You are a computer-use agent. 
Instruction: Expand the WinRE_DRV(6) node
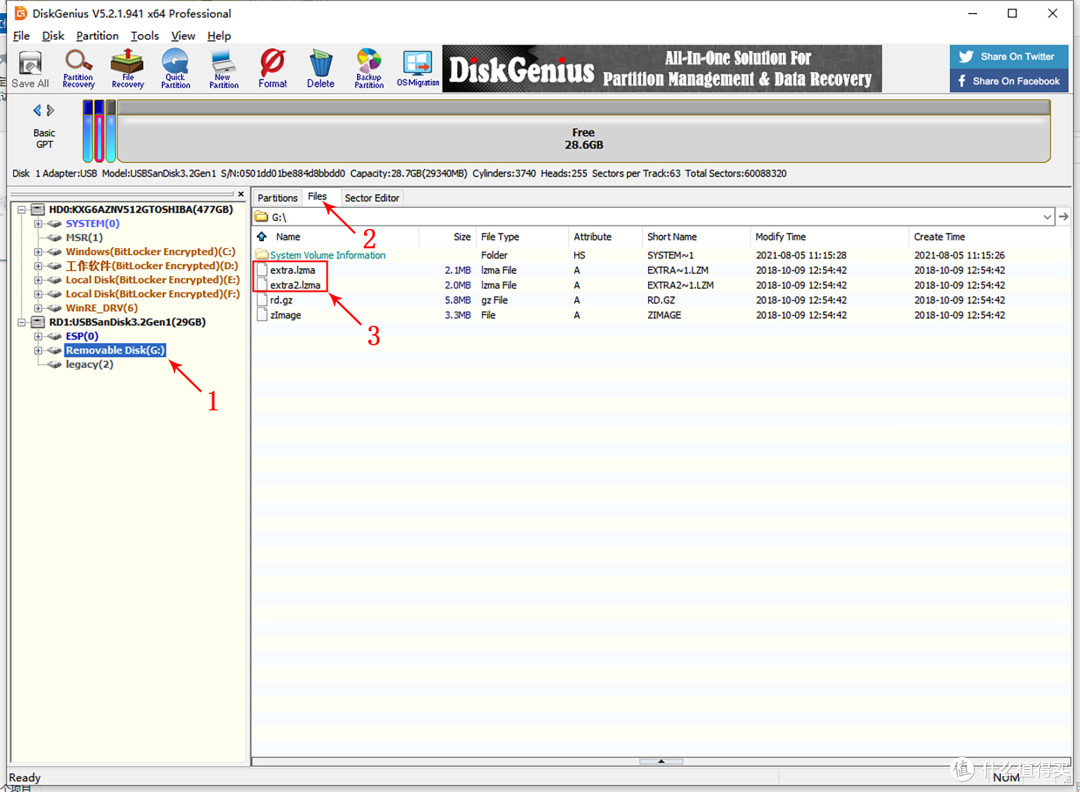(38, 308)
